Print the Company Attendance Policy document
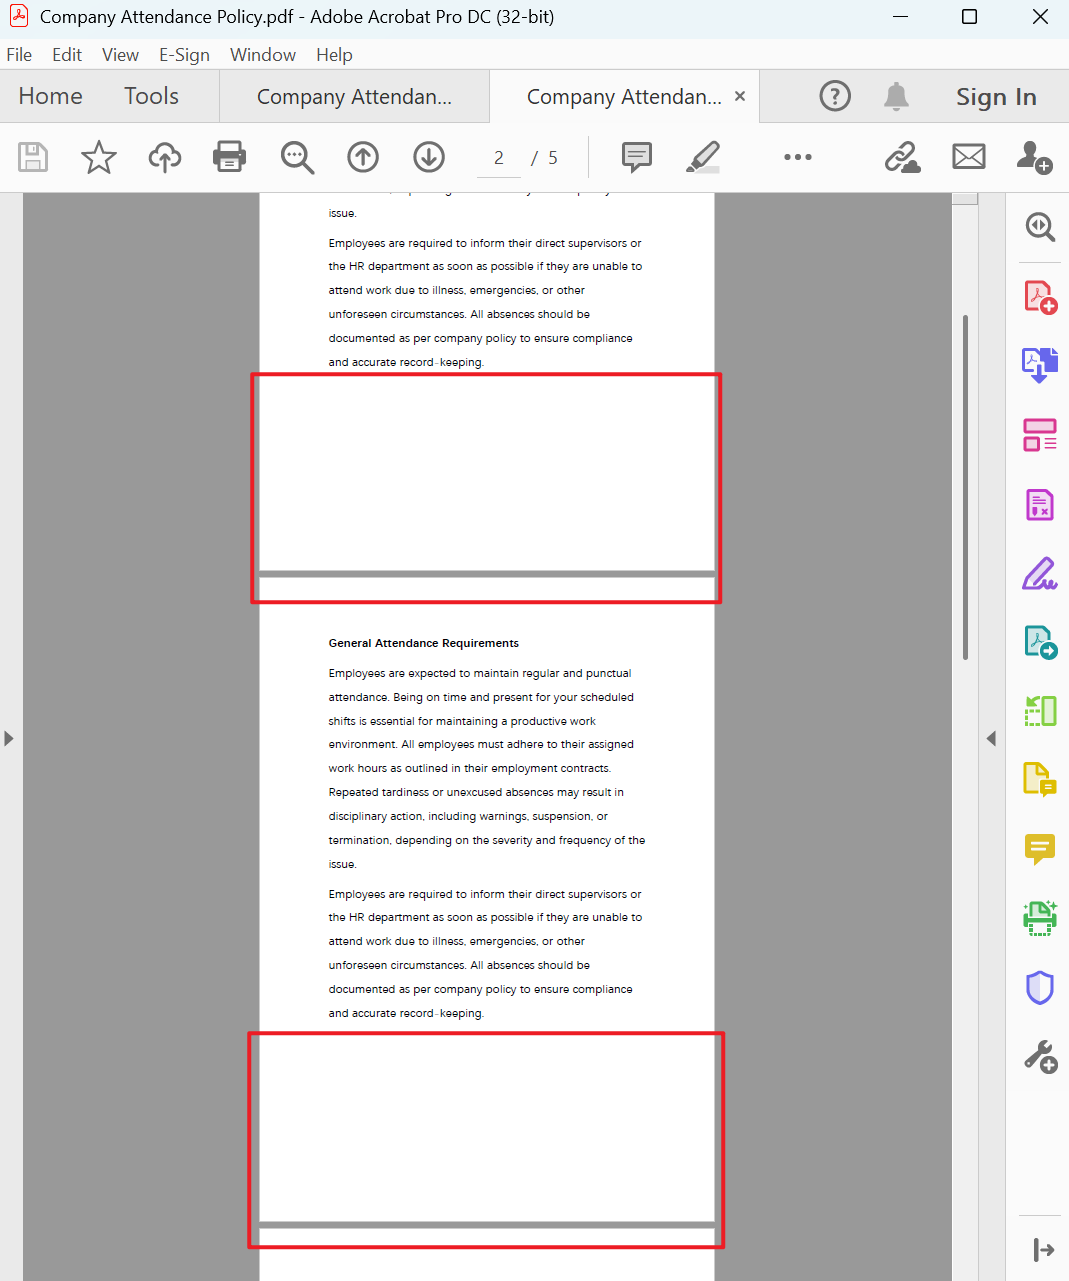This screenshot has width=1069, height=1281. [229, 157]
